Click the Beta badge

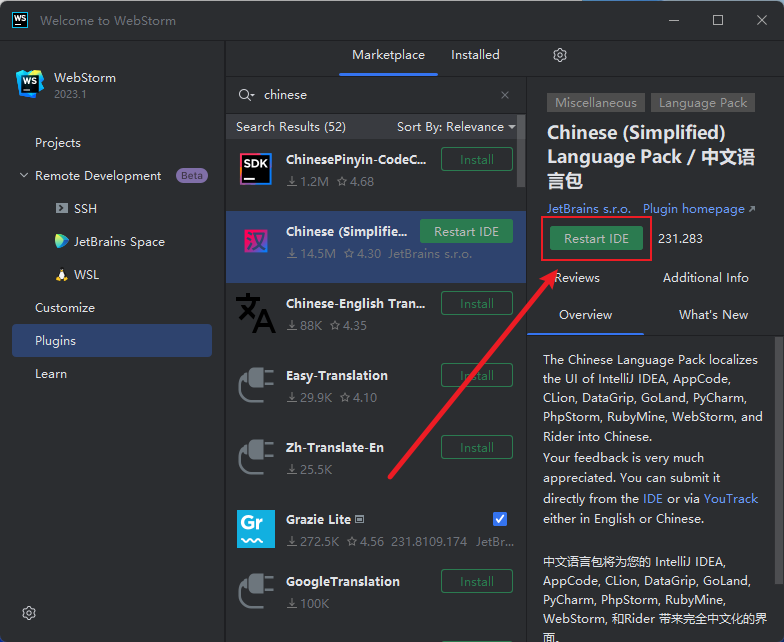tap(192, 176)
